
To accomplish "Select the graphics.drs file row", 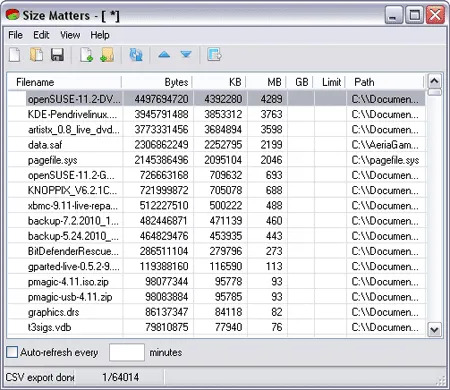I will click(216, 312).
